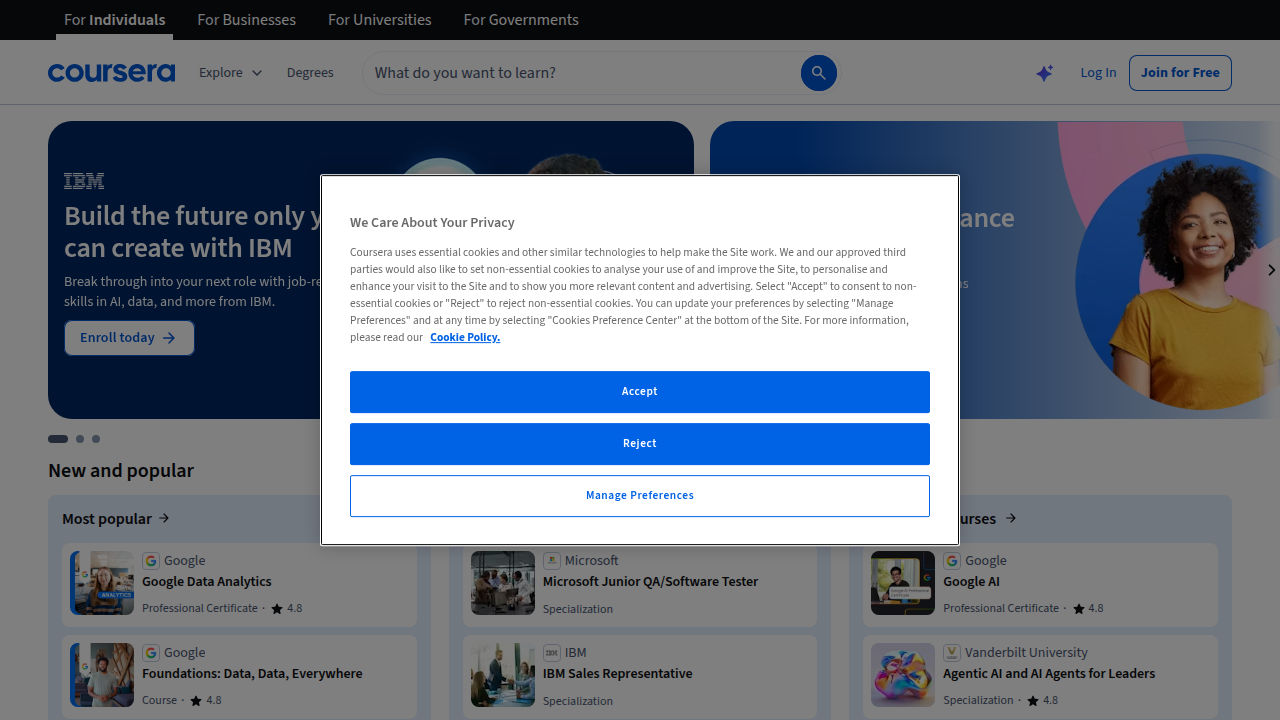Screen dimensions: 1280x720
Task: Open the IBM Sales Representative thumbnail
Action: [503, 675]
